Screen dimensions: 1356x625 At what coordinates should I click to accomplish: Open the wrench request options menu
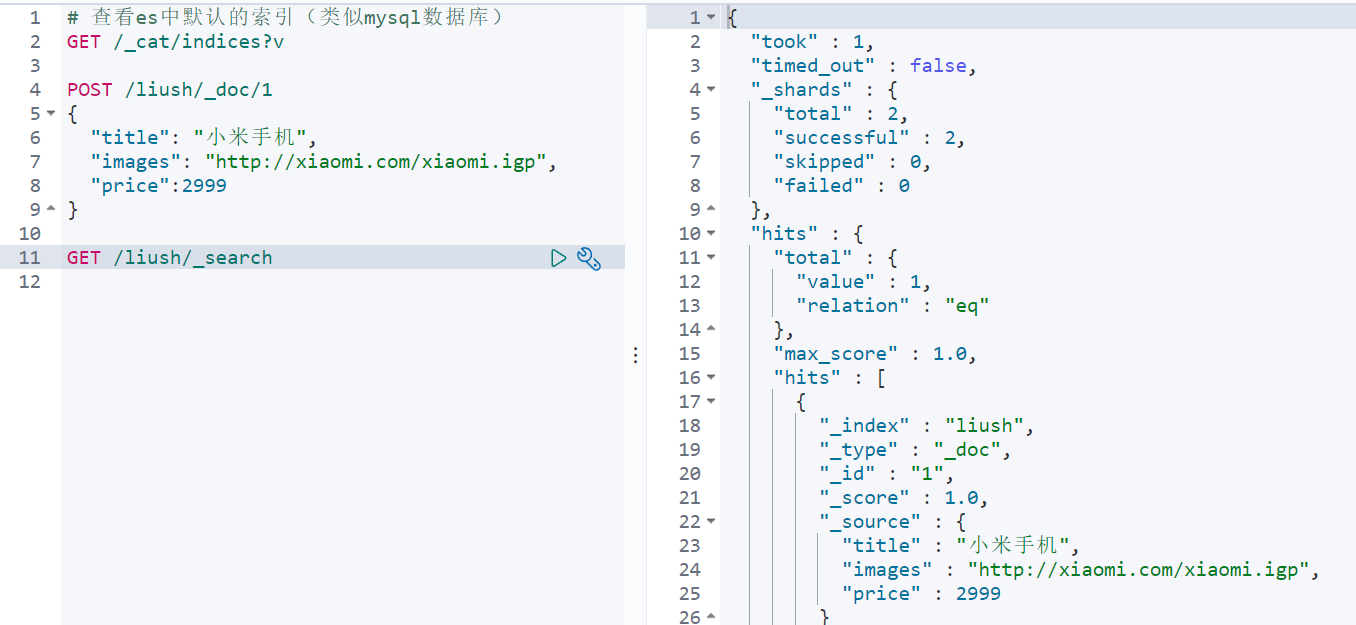pyautogui.click(x=589, y=259)
